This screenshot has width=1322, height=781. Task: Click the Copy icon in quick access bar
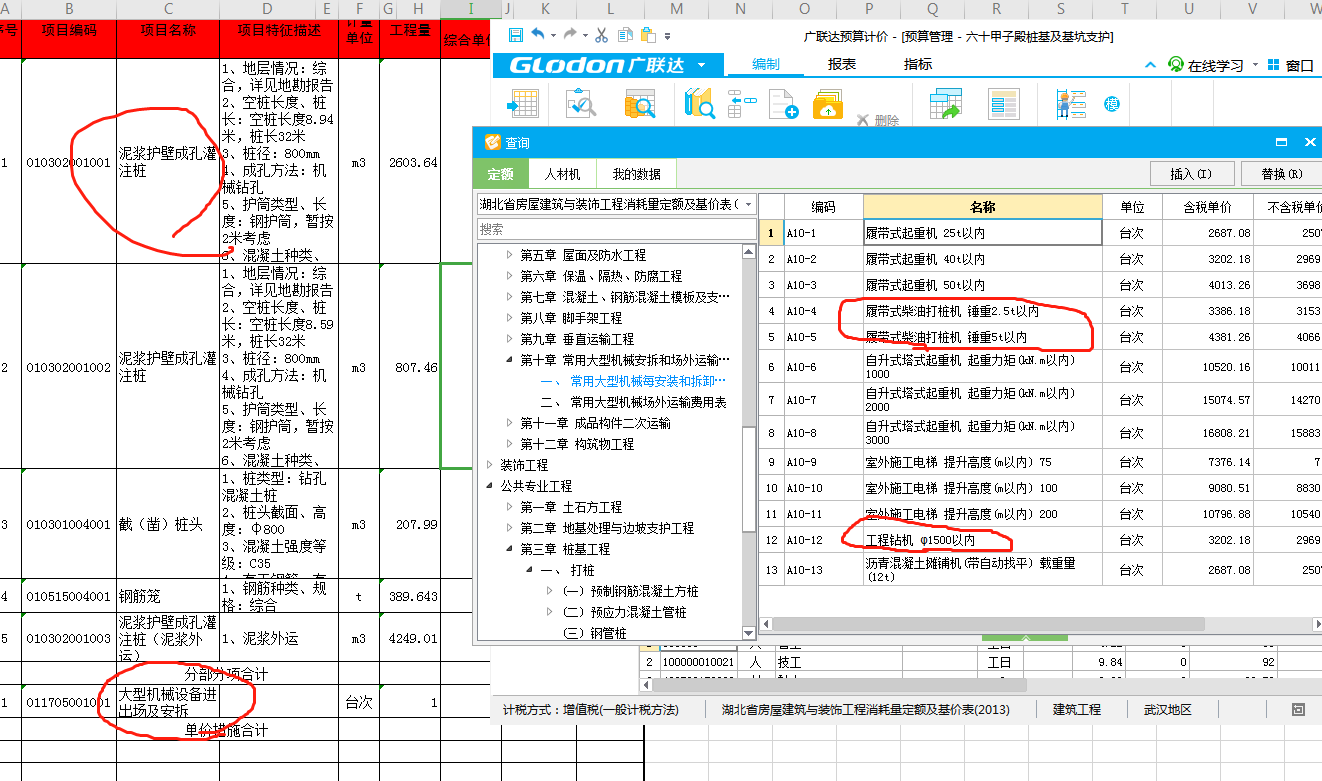[624, 35]
